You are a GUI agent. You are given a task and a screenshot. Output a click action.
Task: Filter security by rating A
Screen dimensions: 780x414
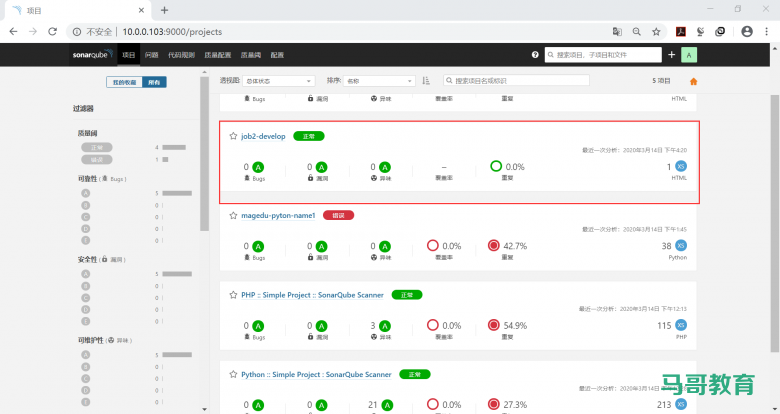[86, 274]
